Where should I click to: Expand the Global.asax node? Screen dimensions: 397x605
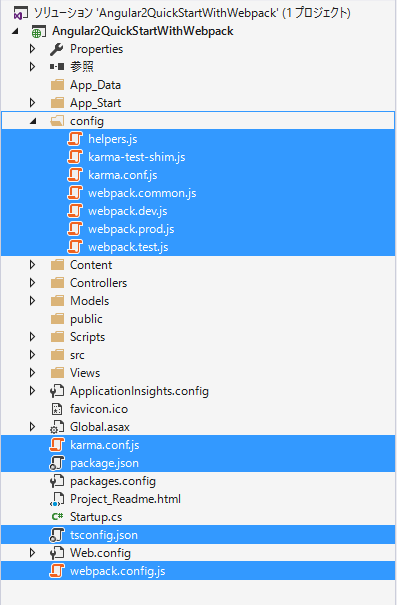[x=33, y=427]
